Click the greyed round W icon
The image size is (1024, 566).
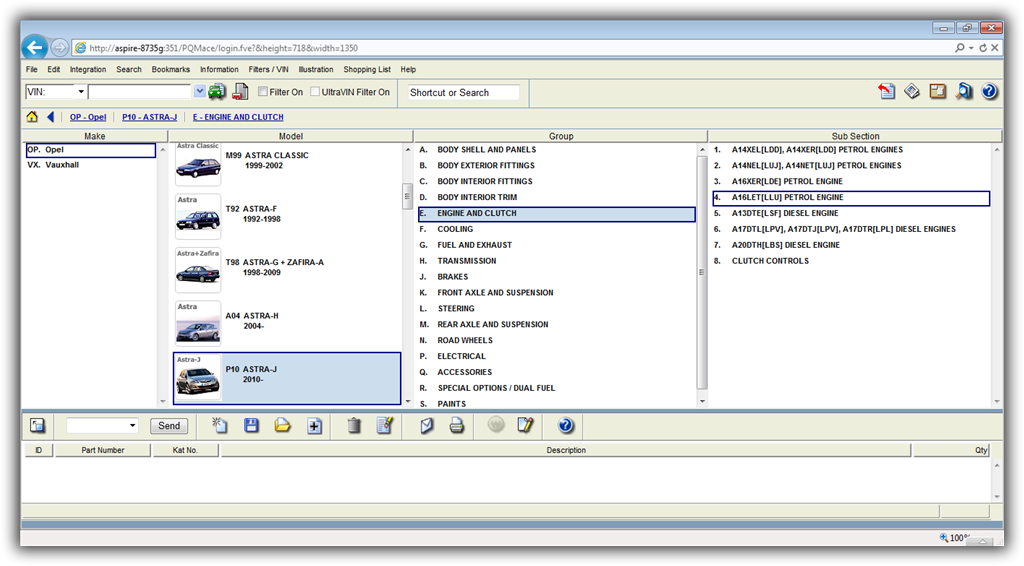[x=496, y=425]
